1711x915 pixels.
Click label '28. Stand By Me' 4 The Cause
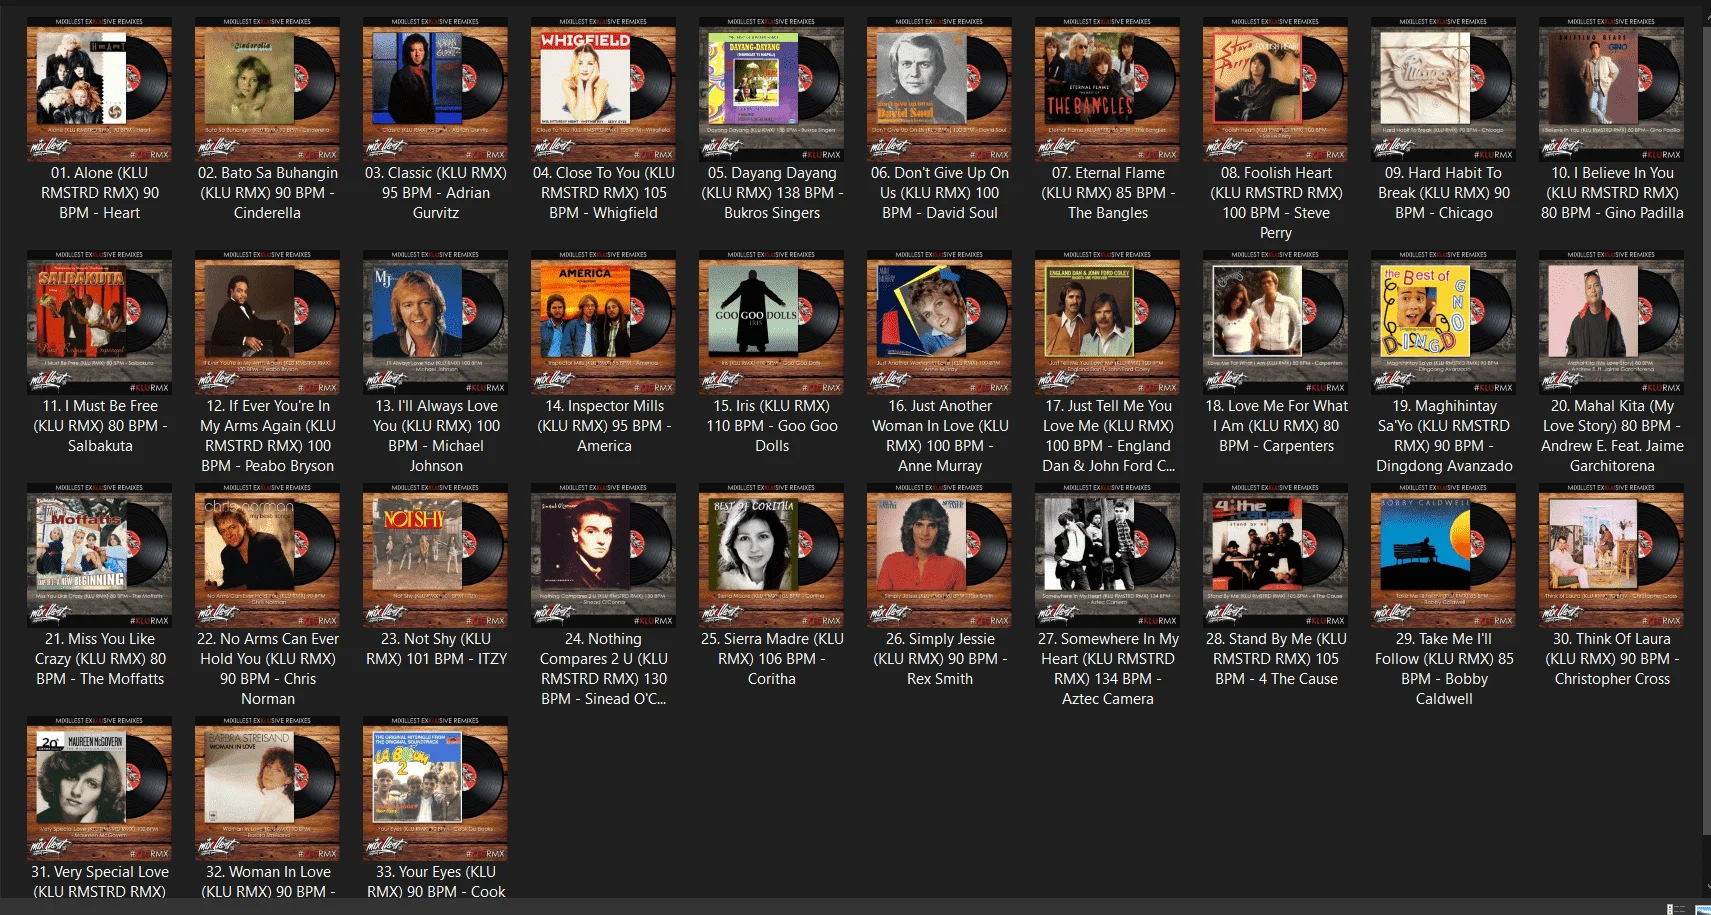pos(1276,659)
